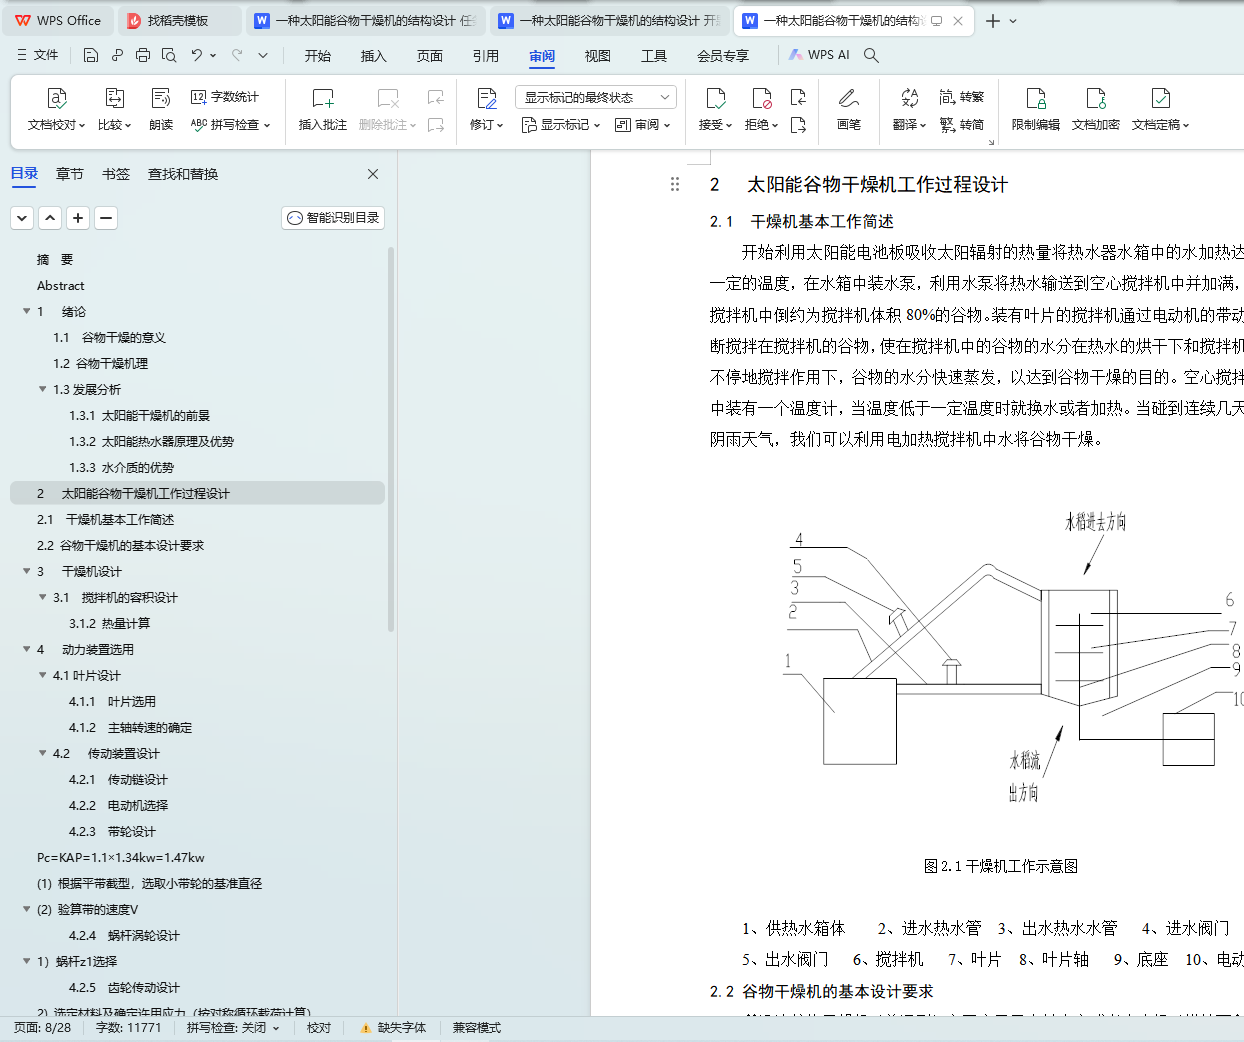Open the 比较 compare dropdown

pyautogui.click(x=114, y=110)
